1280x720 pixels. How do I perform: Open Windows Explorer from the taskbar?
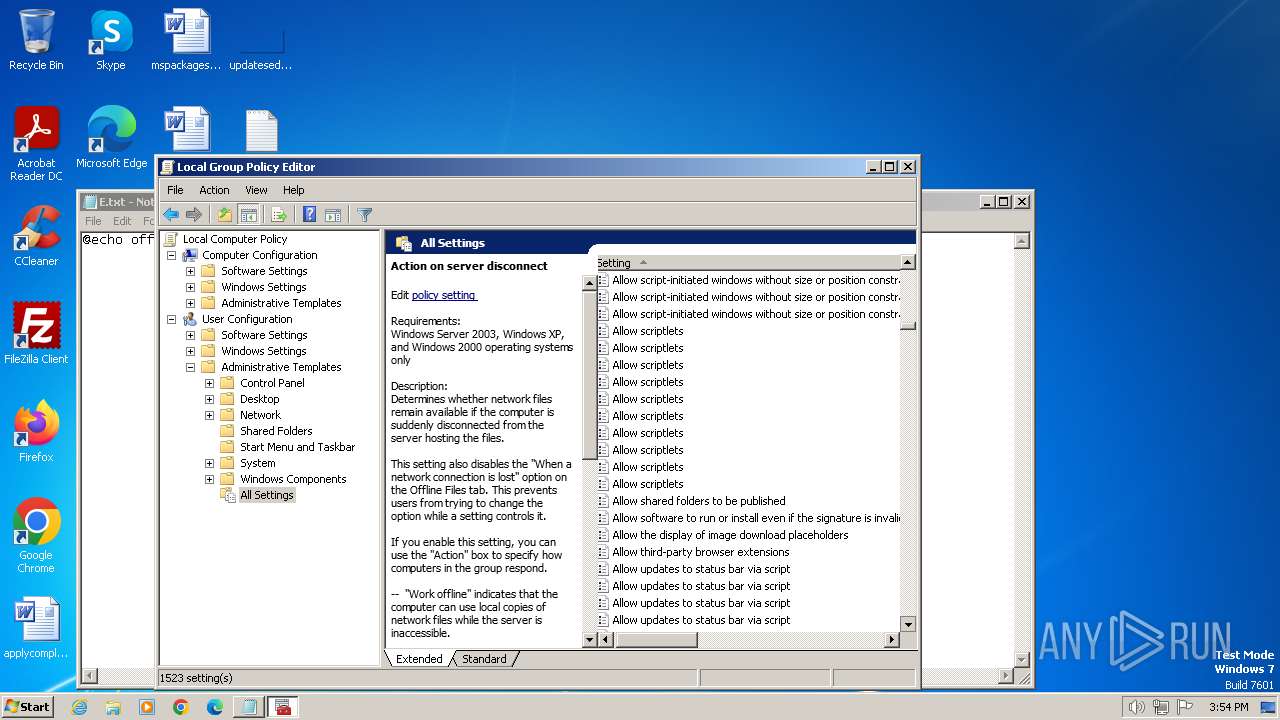click(113, 707)
